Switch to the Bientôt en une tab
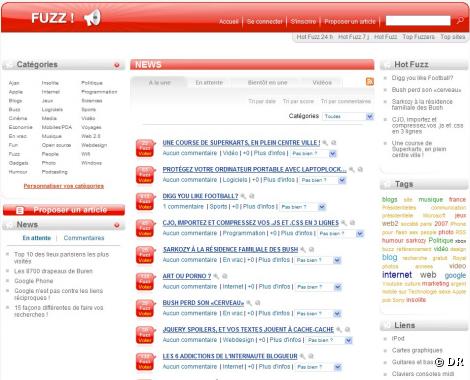470x380 pixels. [x=267, y=83]
